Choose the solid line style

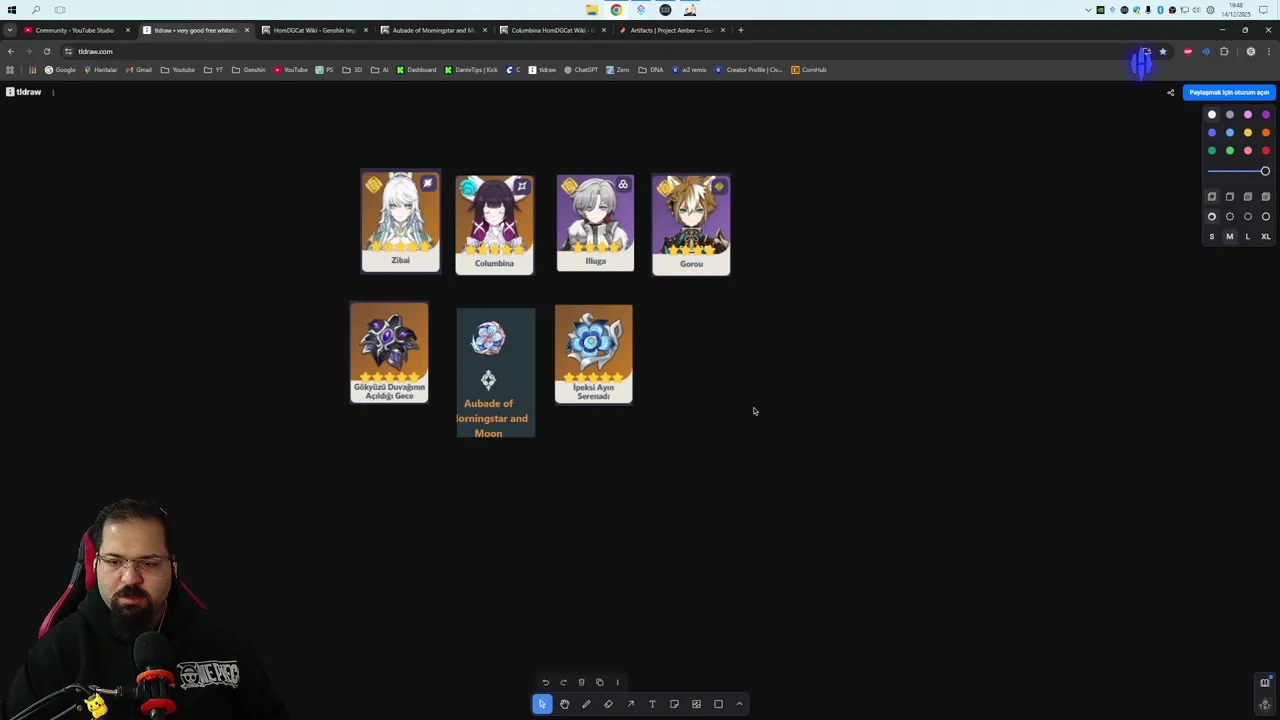[1266, 217]
